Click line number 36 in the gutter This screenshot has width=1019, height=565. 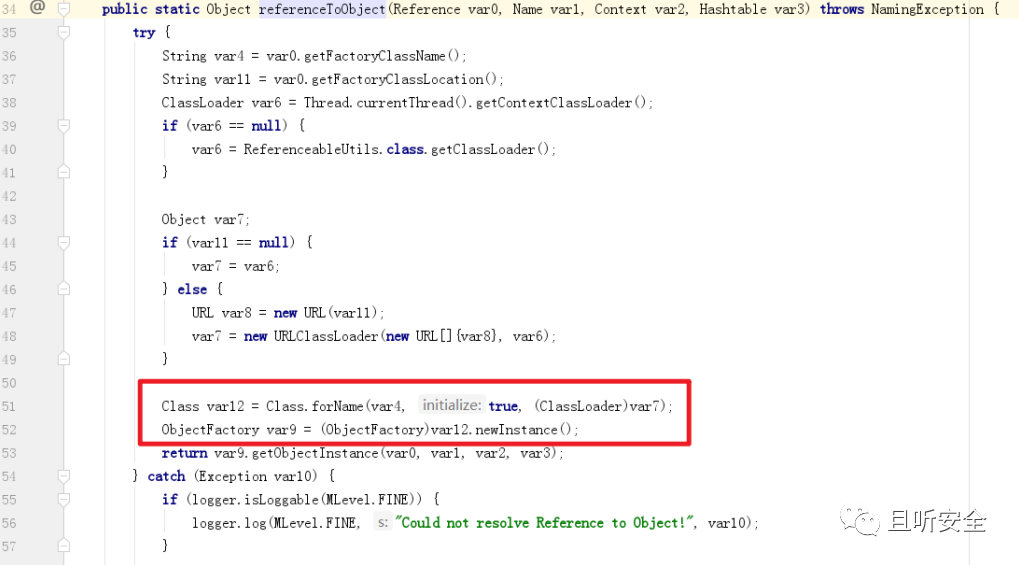(9, 56)
